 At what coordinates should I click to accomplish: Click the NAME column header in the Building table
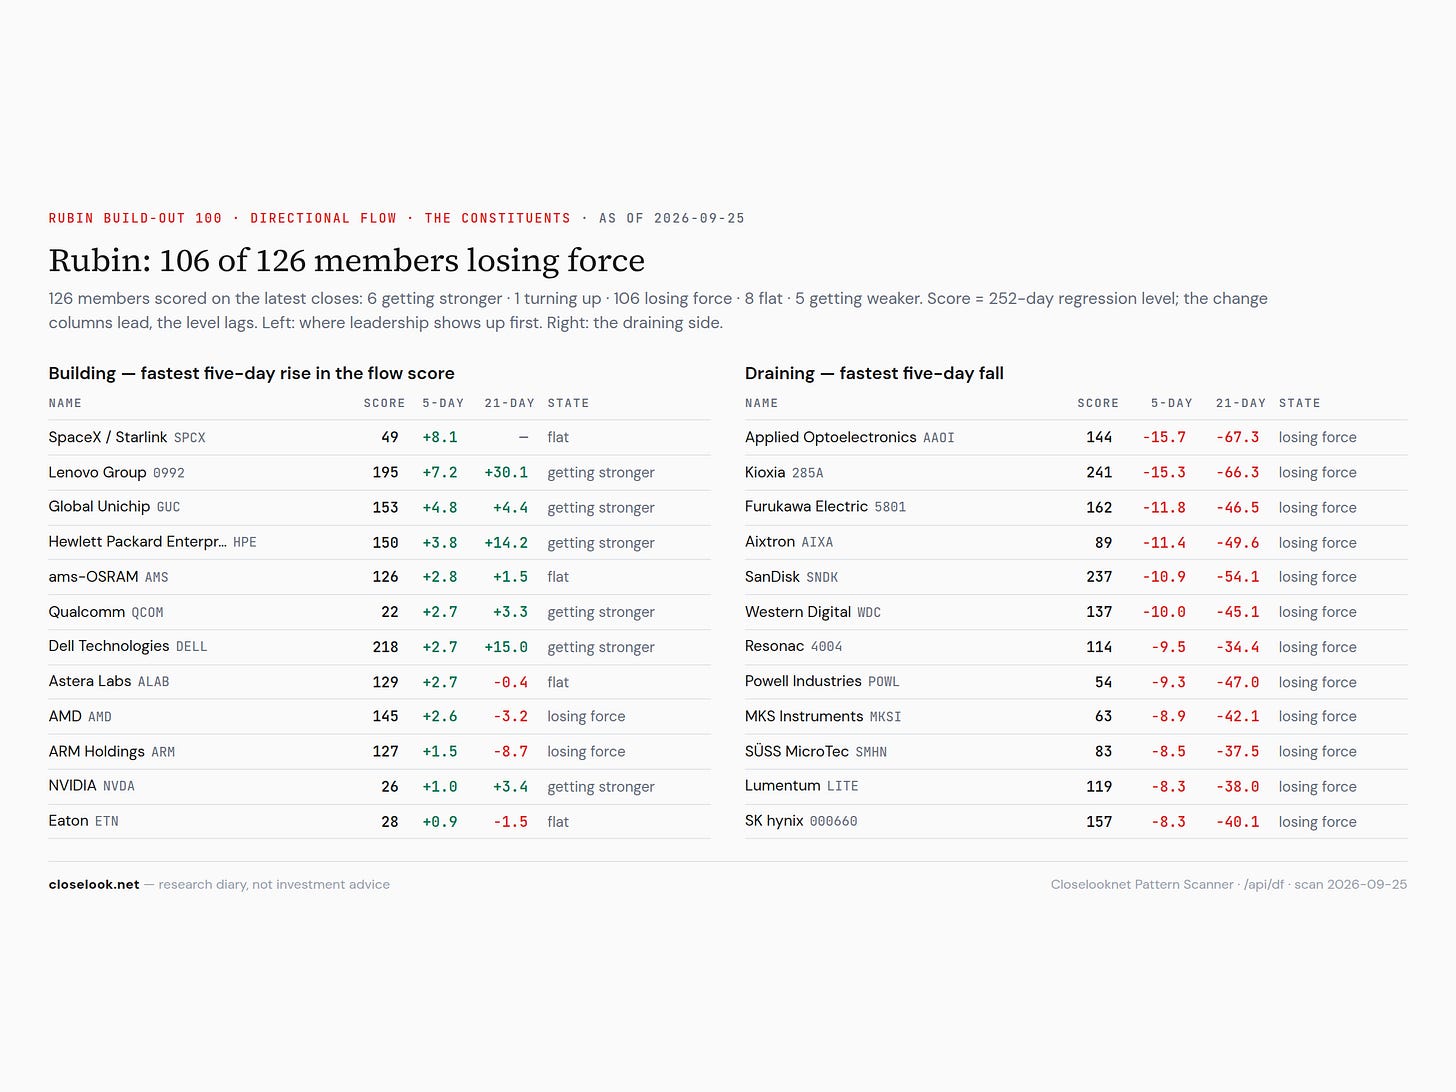pos(65,403)
